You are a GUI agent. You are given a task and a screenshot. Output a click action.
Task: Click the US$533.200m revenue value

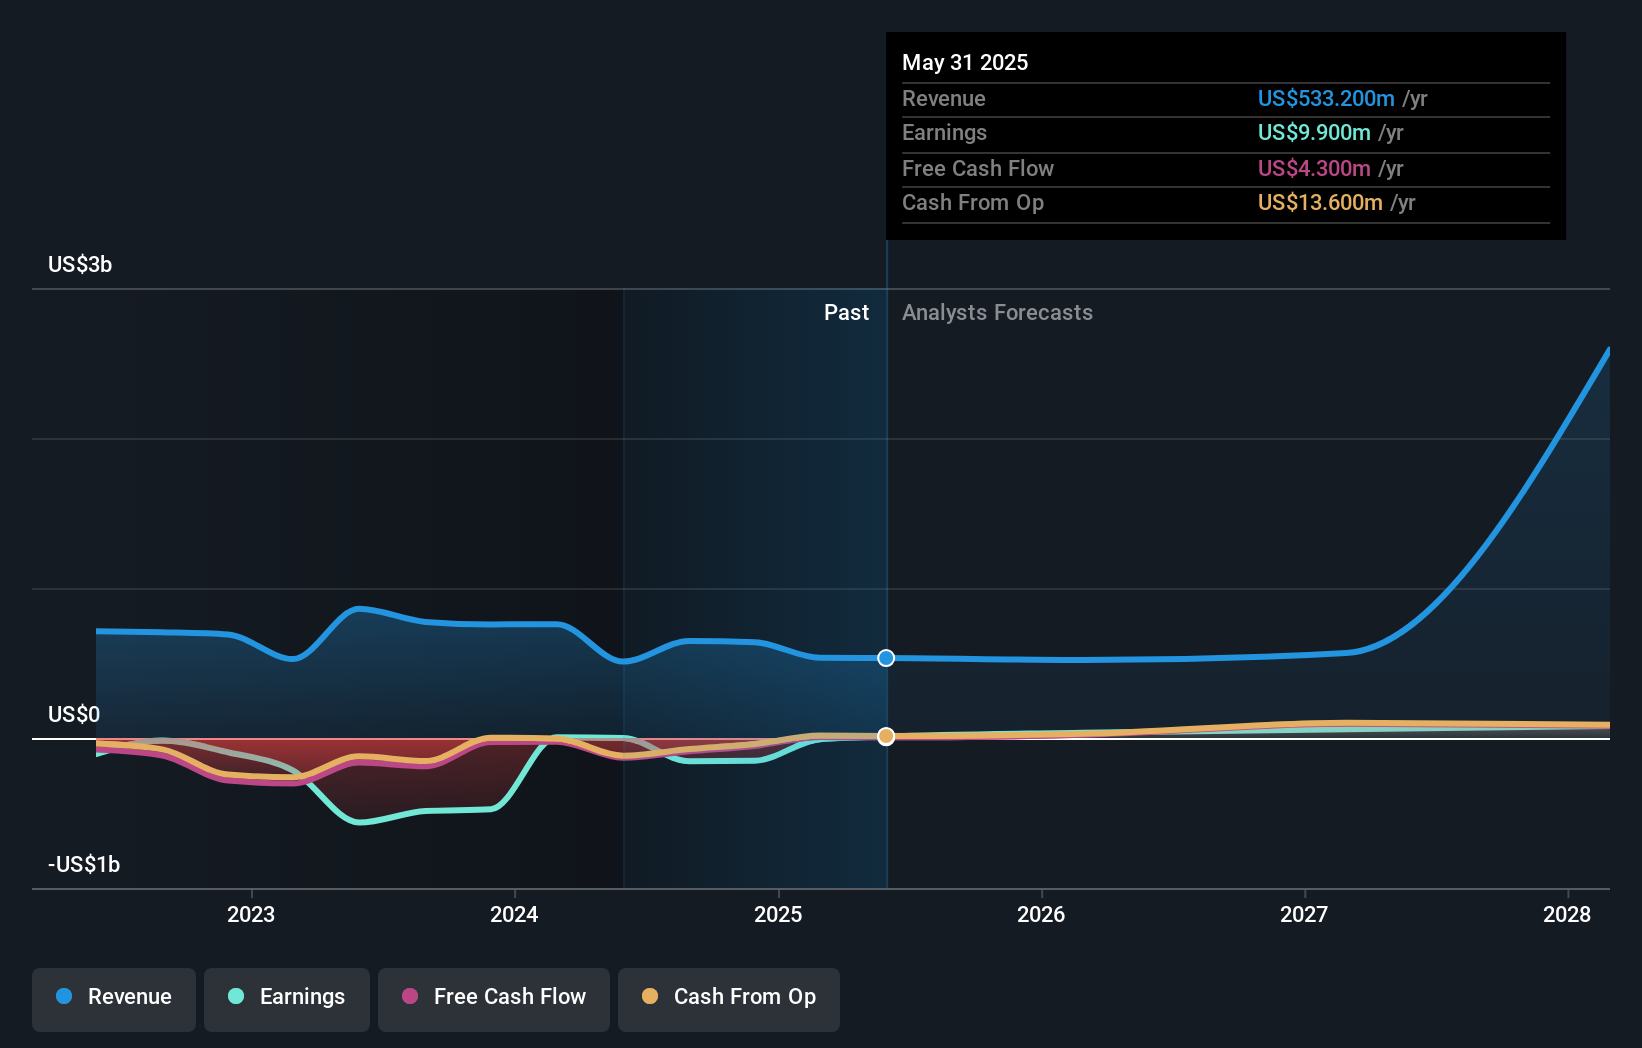coord(1326,98)
